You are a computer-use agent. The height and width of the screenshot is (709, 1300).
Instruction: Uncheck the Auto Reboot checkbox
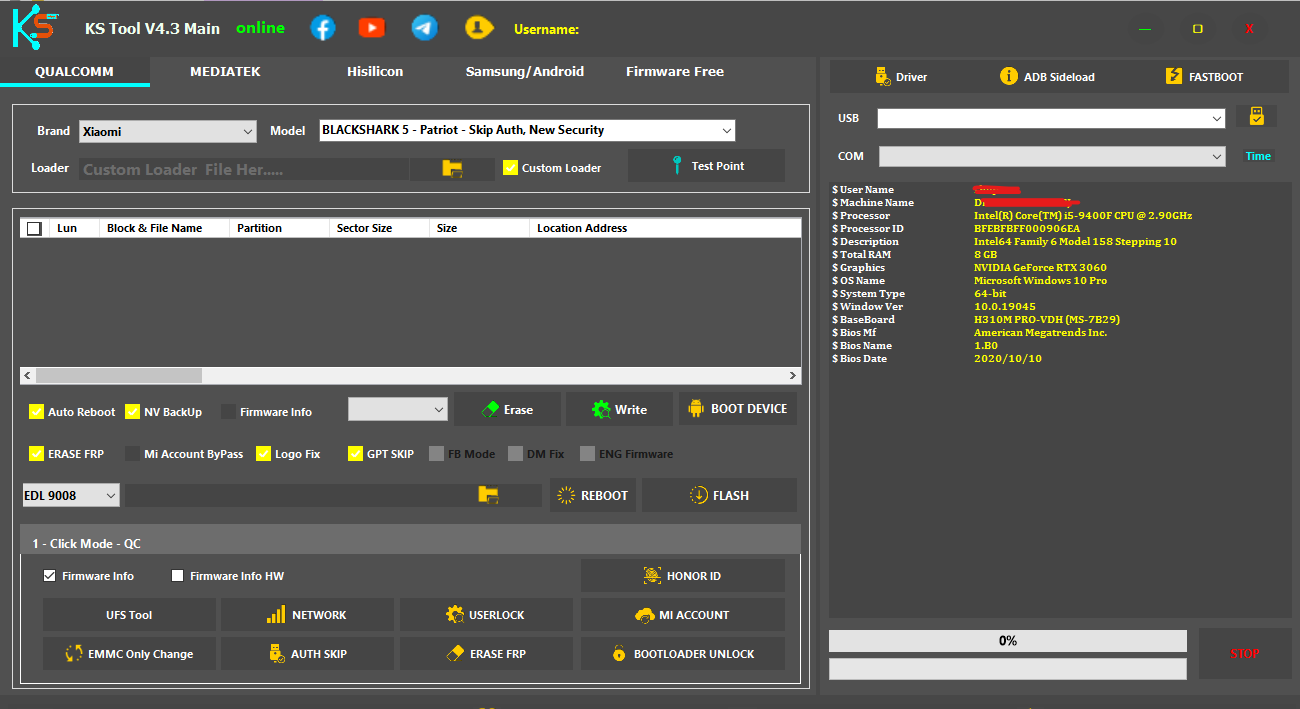tap(37, 412)
